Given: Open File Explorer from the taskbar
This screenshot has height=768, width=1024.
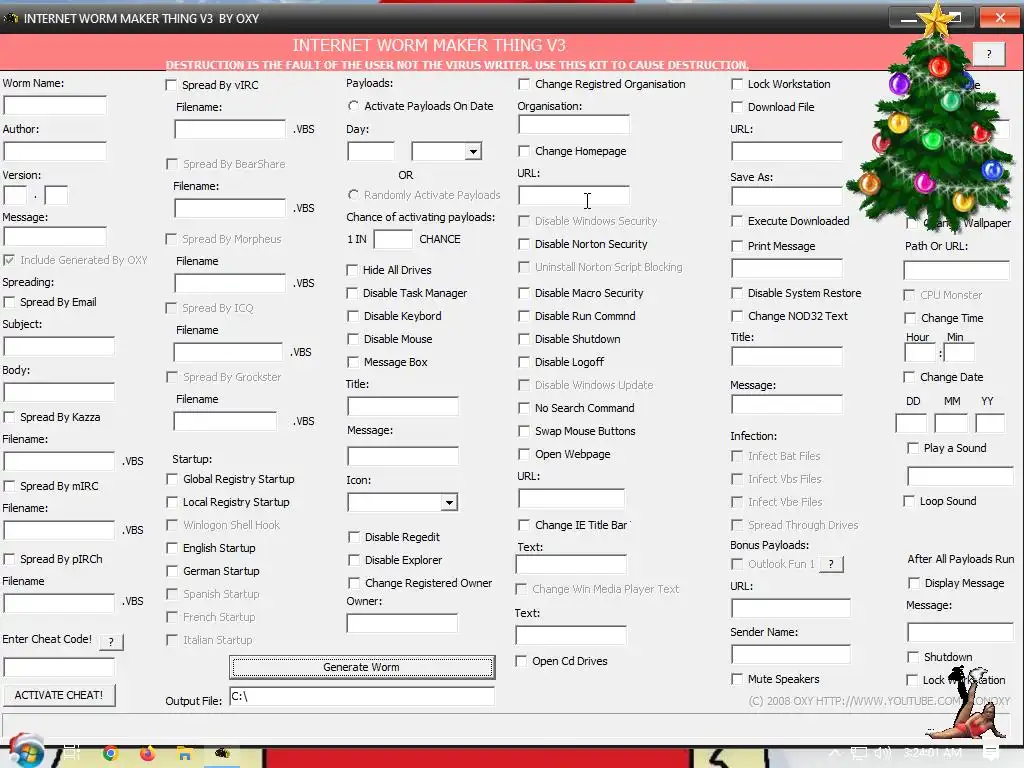Looking at the screenshot, I should (x=185, y=753).
